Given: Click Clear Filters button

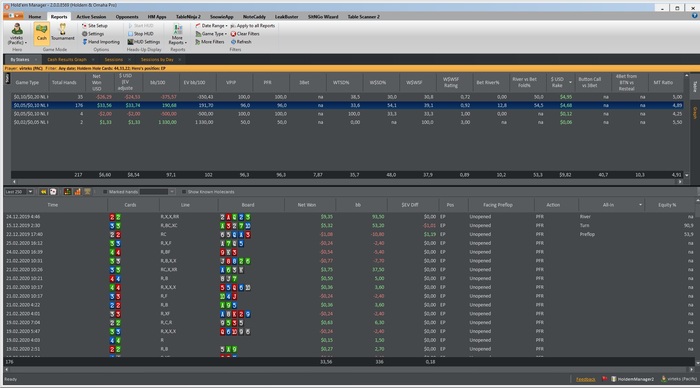Looking at the screenshot, I should (245, 34).
